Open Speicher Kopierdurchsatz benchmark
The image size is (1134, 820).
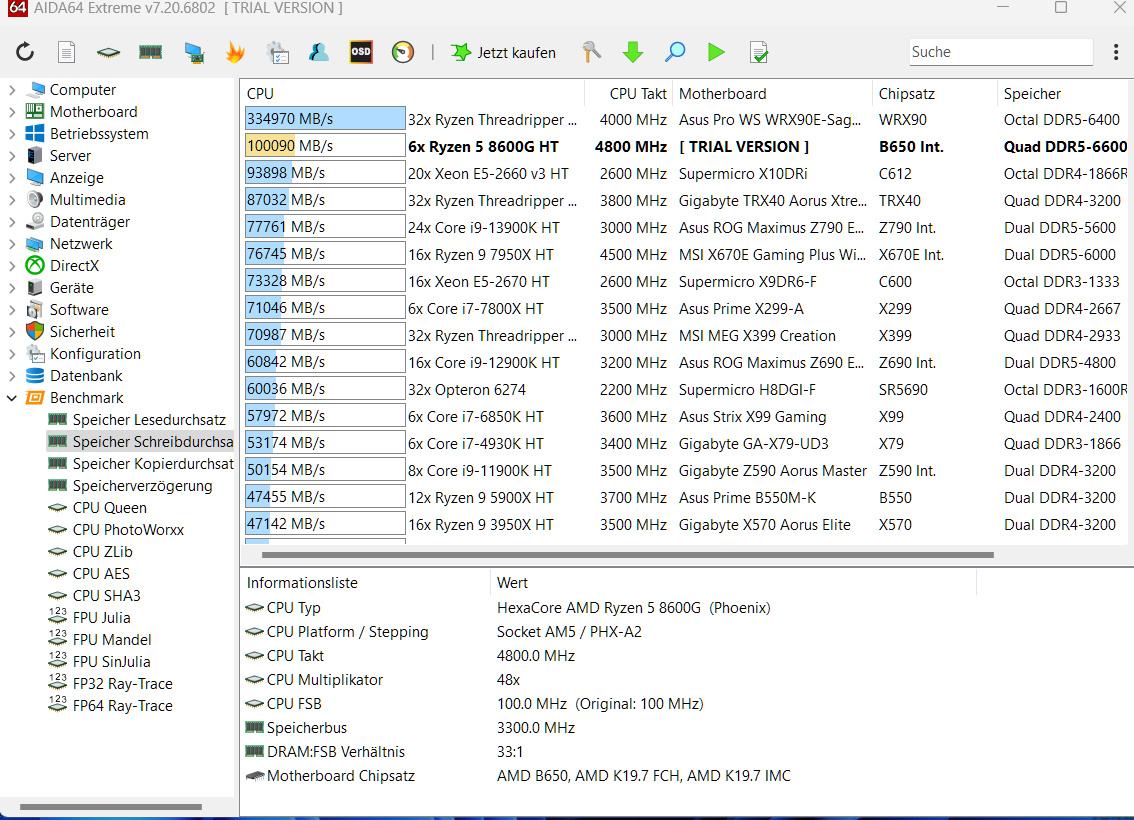point(153,464)
